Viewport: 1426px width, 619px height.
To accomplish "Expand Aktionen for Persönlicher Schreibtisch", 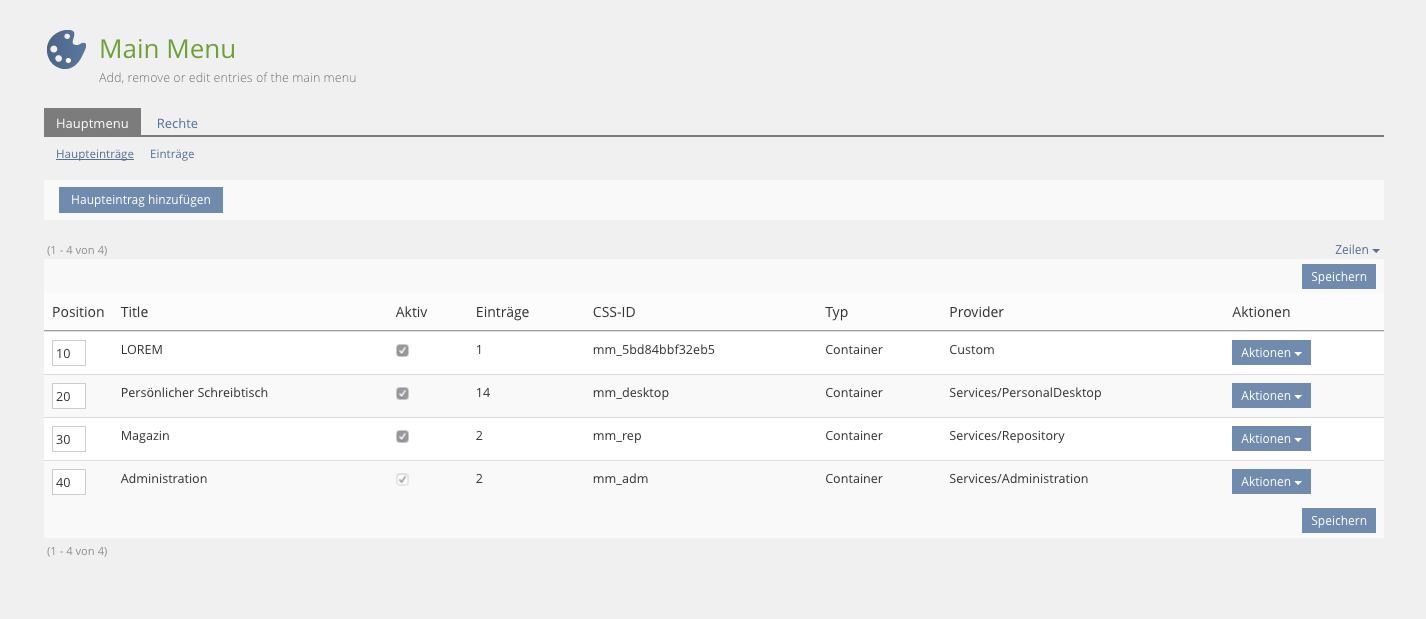I will pyautogui.click(x=1270, y=396).
